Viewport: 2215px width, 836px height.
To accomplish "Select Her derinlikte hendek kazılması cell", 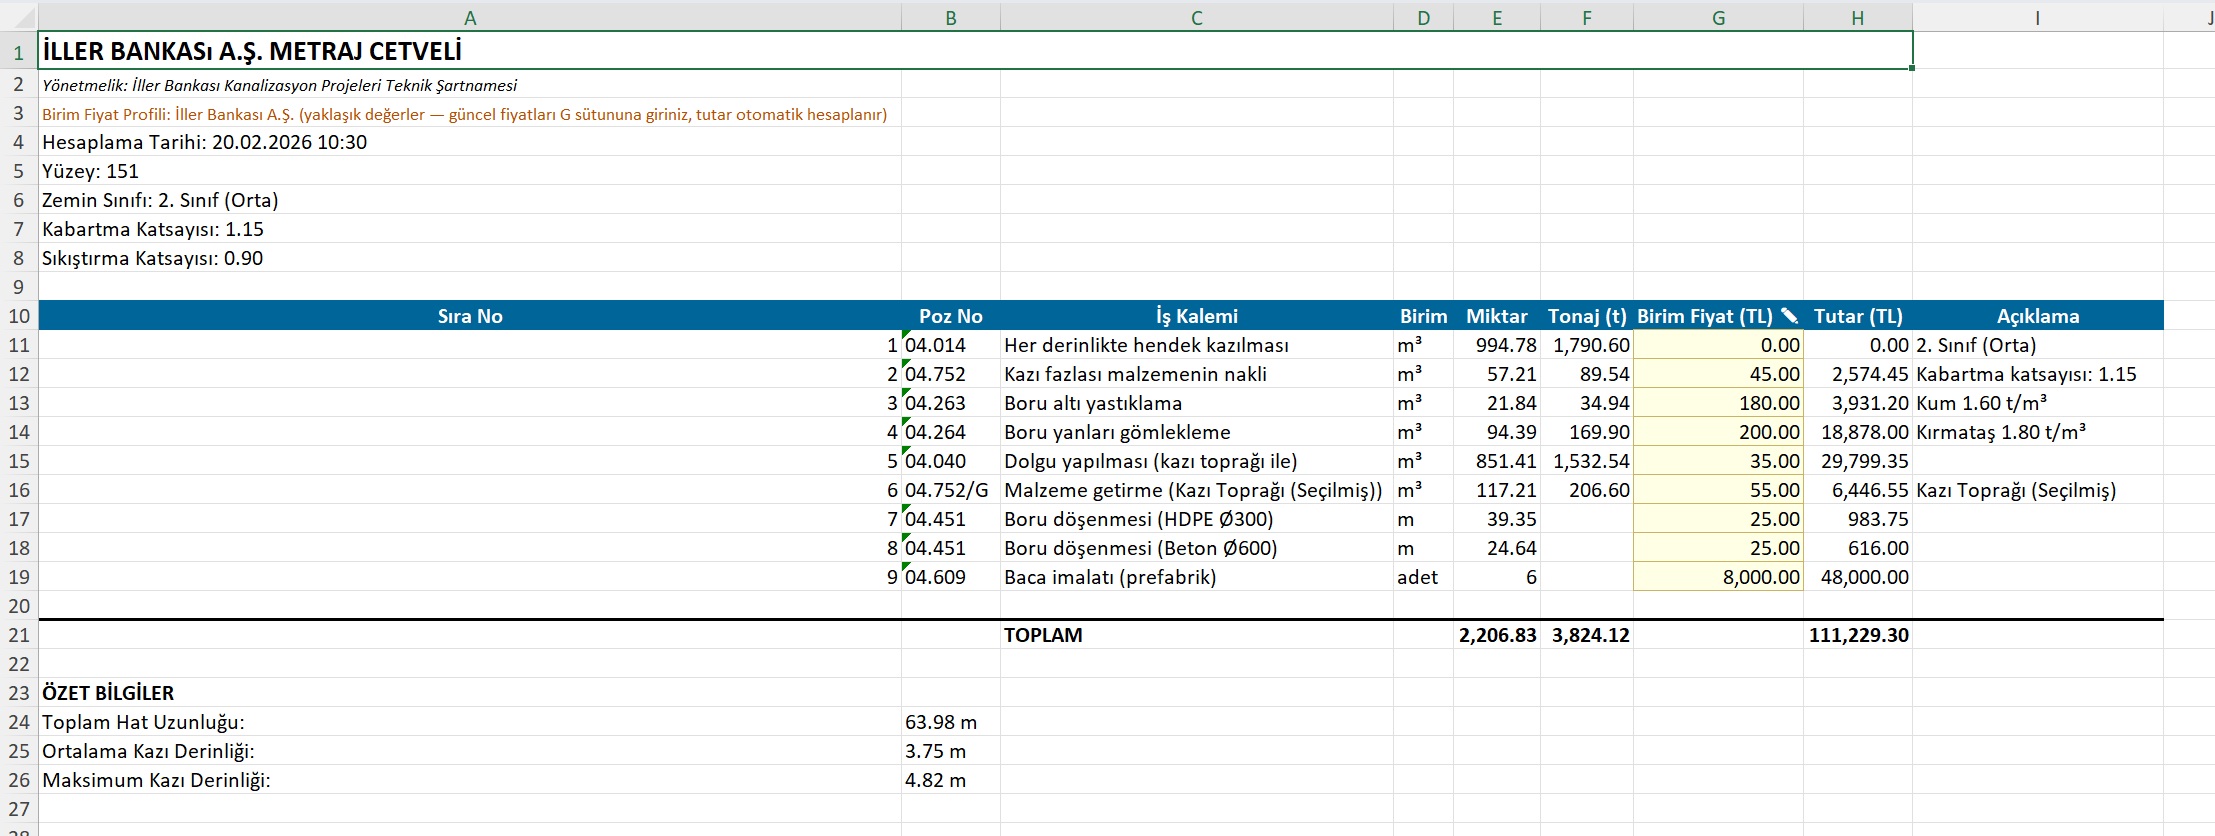I will [1196, 345].
